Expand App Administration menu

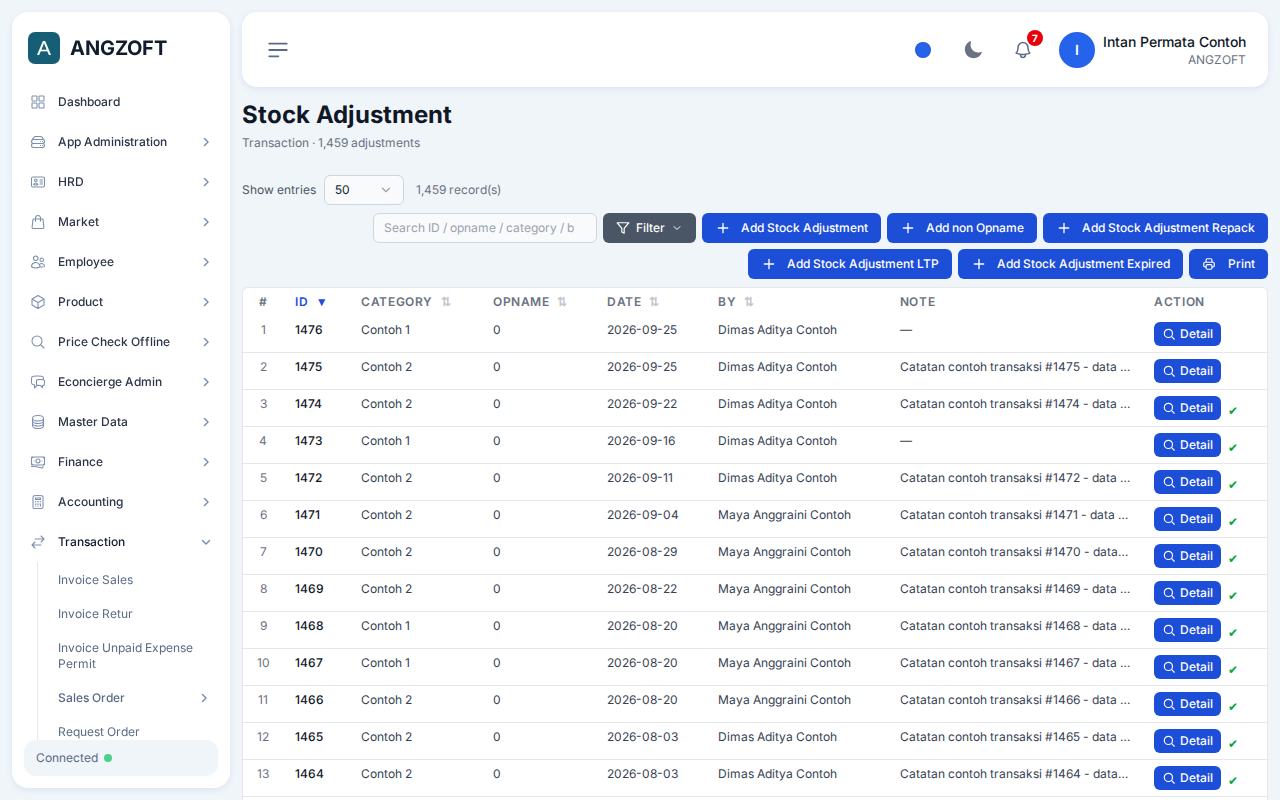point(120,142)
